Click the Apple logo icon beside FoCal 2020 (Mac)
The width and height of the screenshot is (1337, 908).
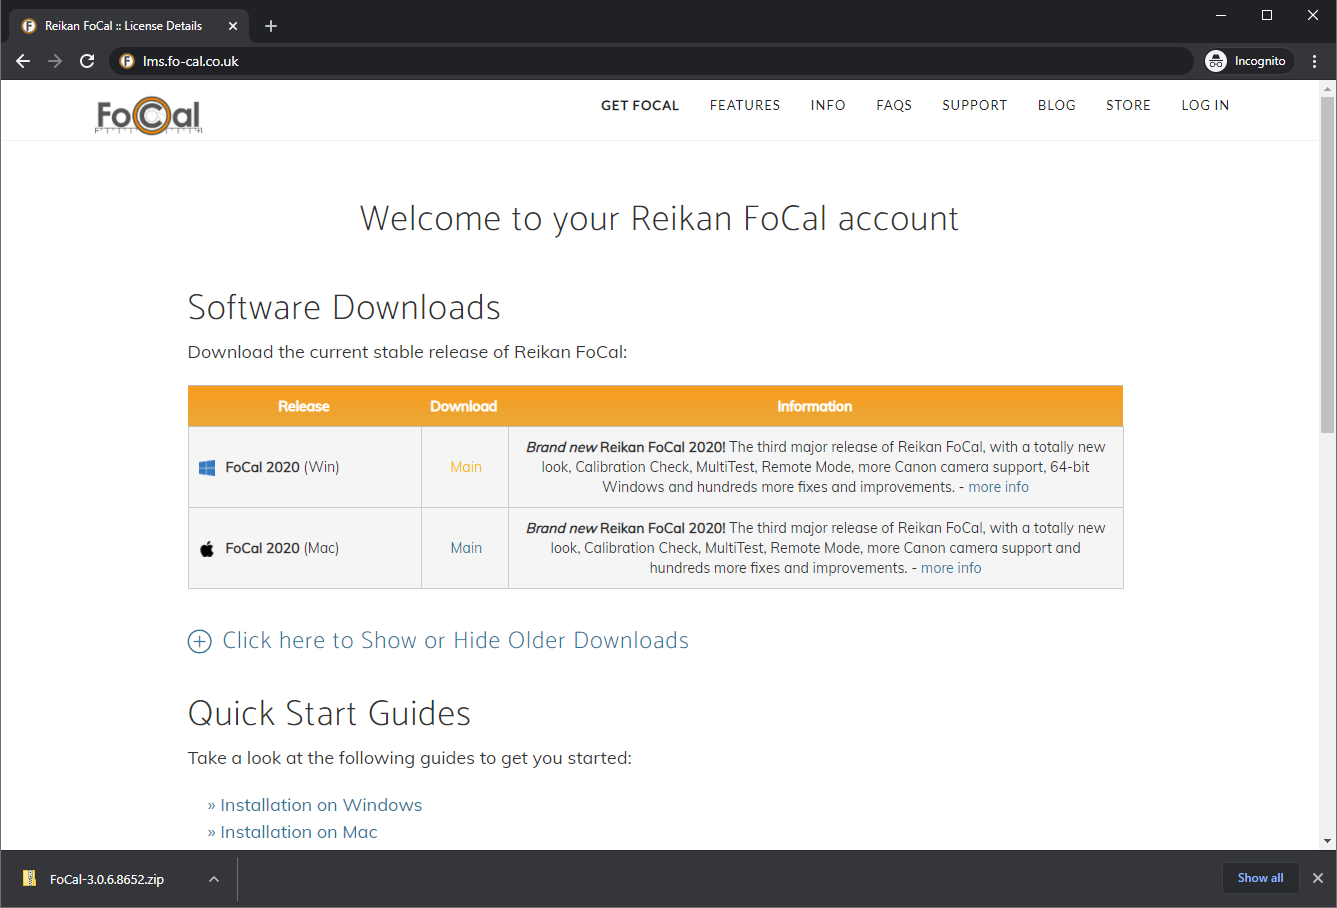pos(207,548)
